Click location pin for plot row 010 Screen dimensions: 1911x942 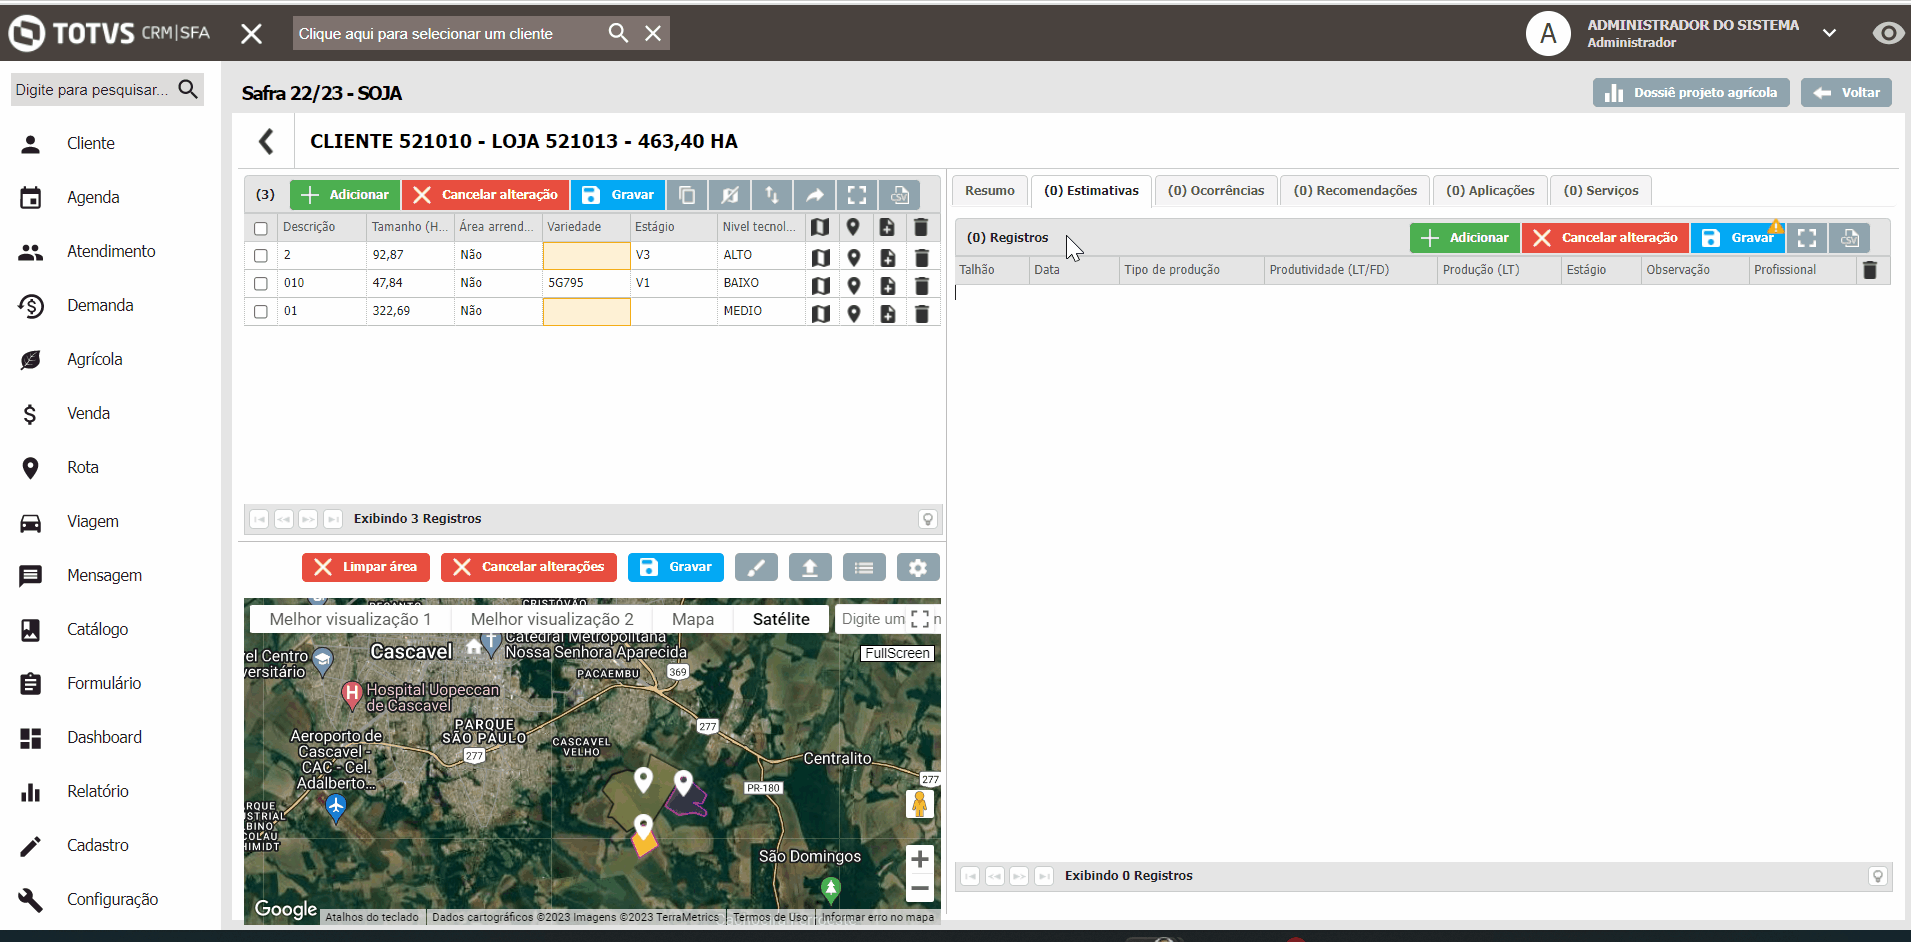[854, 285]
